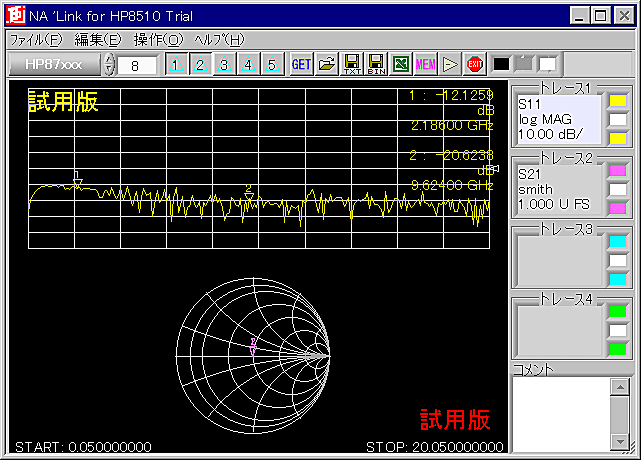This screenshot has width=641, height=460.
Task: Select the トレース2 S21 smith box
Action: [558, 189]
